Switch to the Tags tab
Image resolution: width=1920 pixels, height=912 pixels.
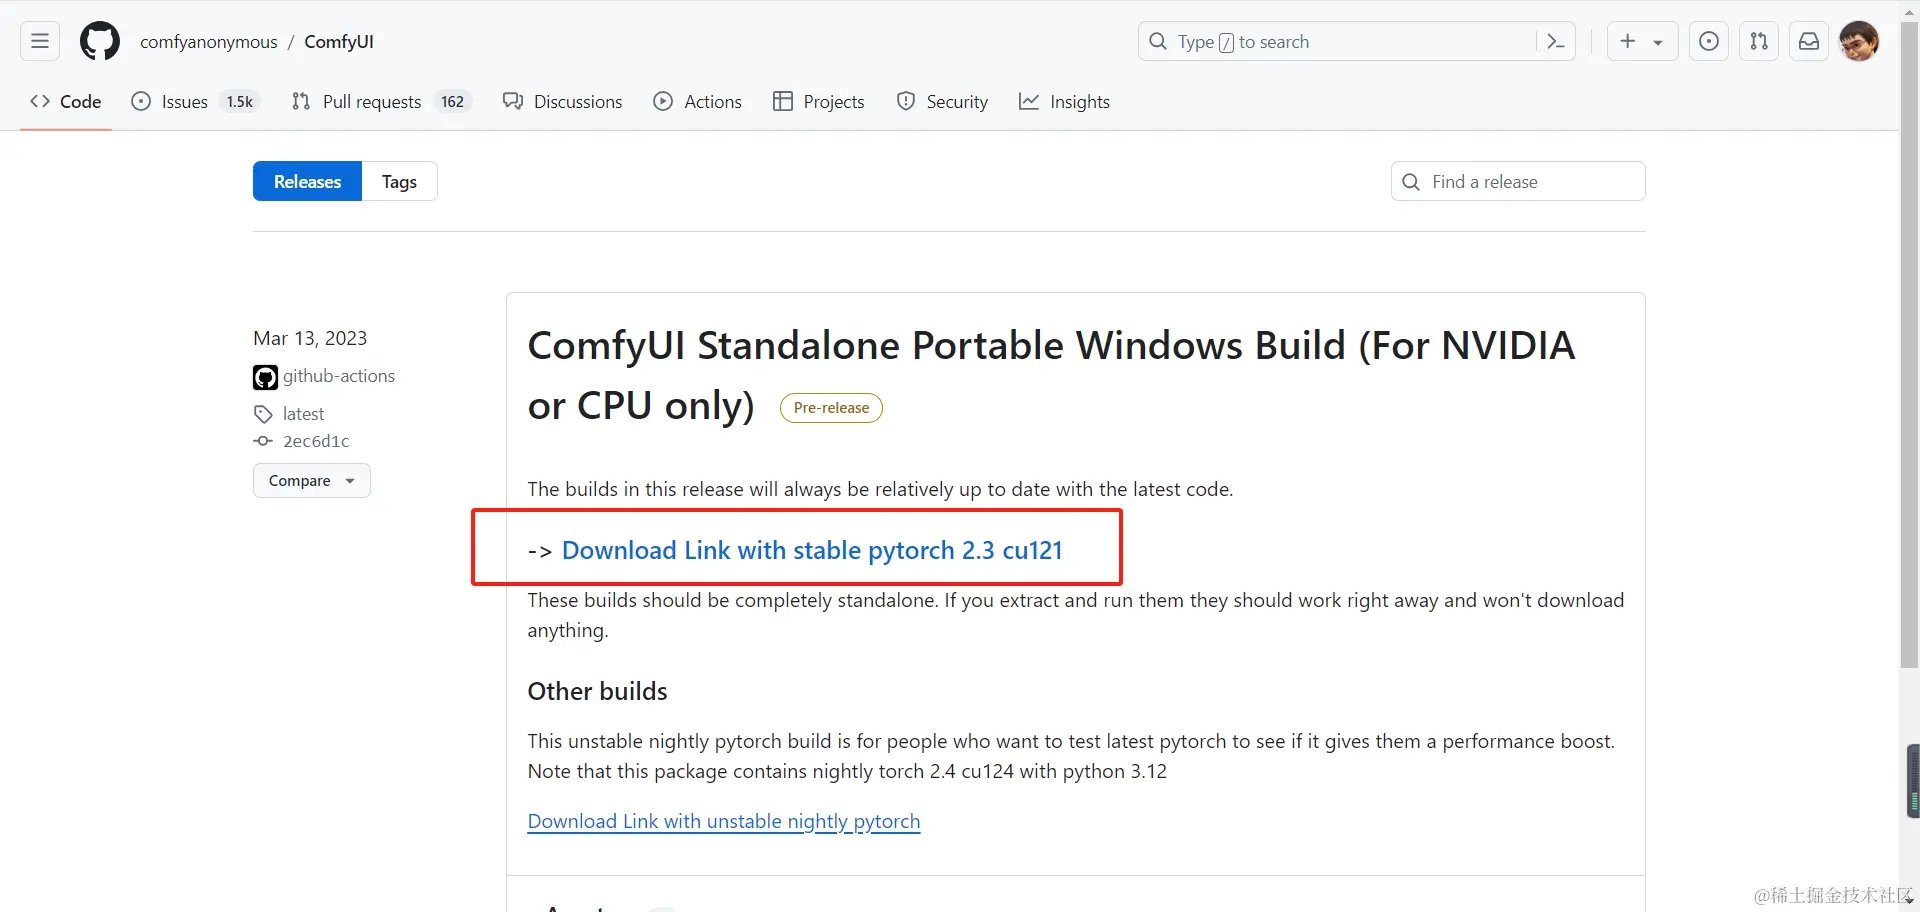point(399,181)
